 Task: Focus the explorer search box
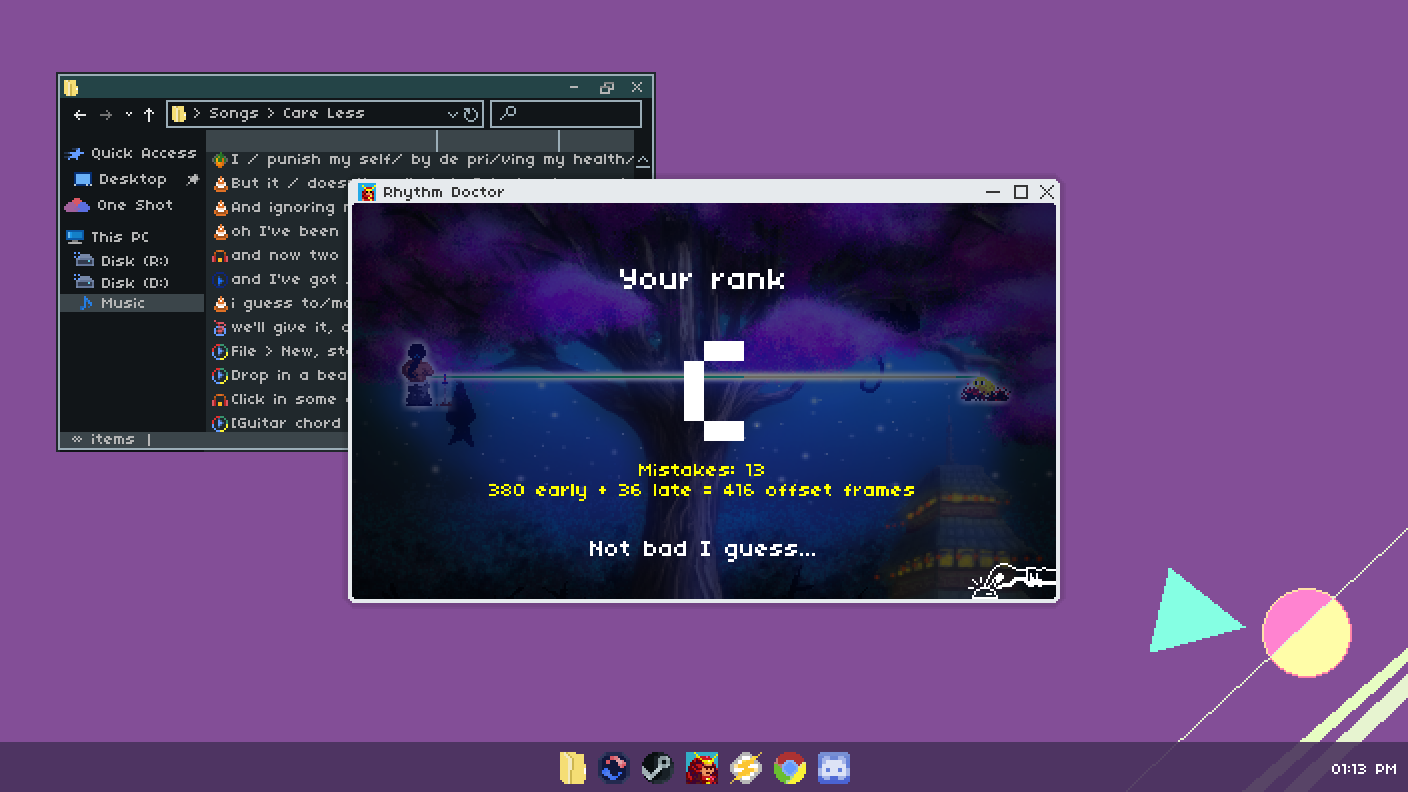[566, 113]
